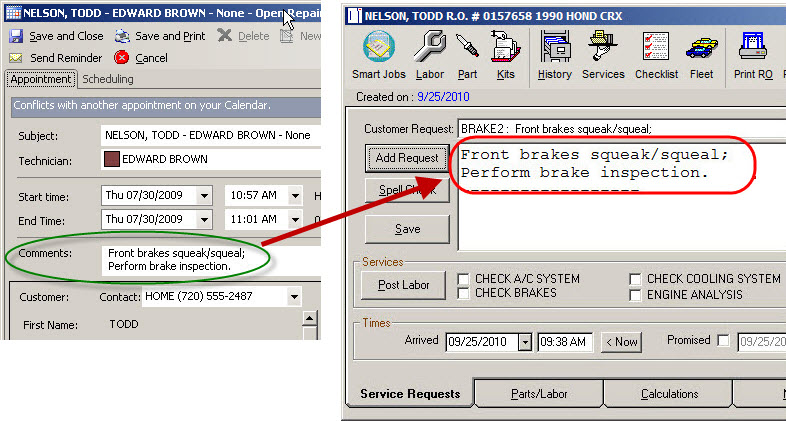Enable CHECK A/C SYSTEM checkbox

[x=464, y=280]
